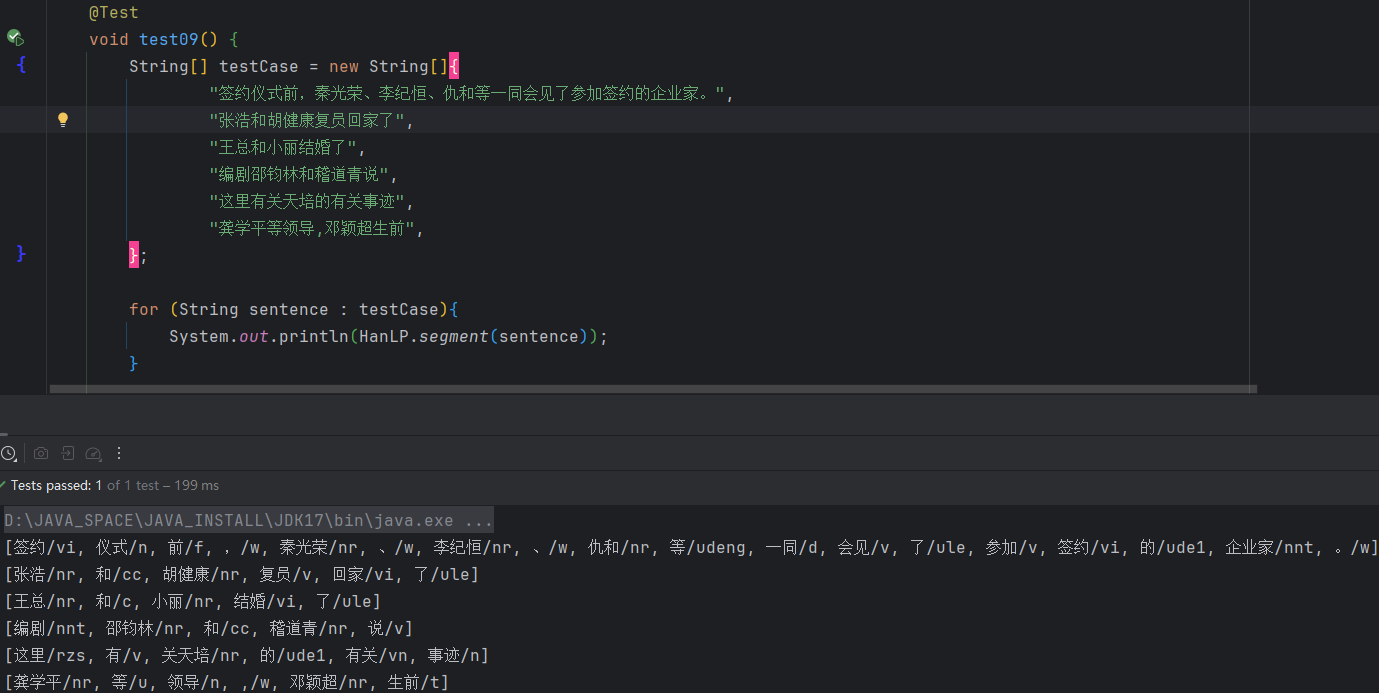Click the yellow light bulb quick-fix icon
This screenshot has height=693, width=1379.
[x=63, y=120]
